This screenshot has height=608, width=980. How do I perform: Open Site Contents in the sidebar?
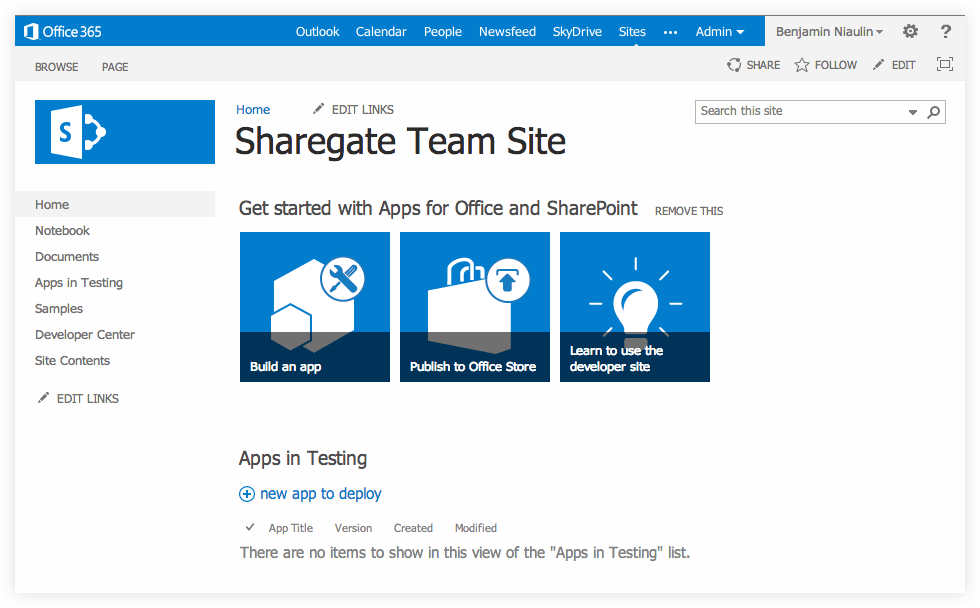pos(72,361)
